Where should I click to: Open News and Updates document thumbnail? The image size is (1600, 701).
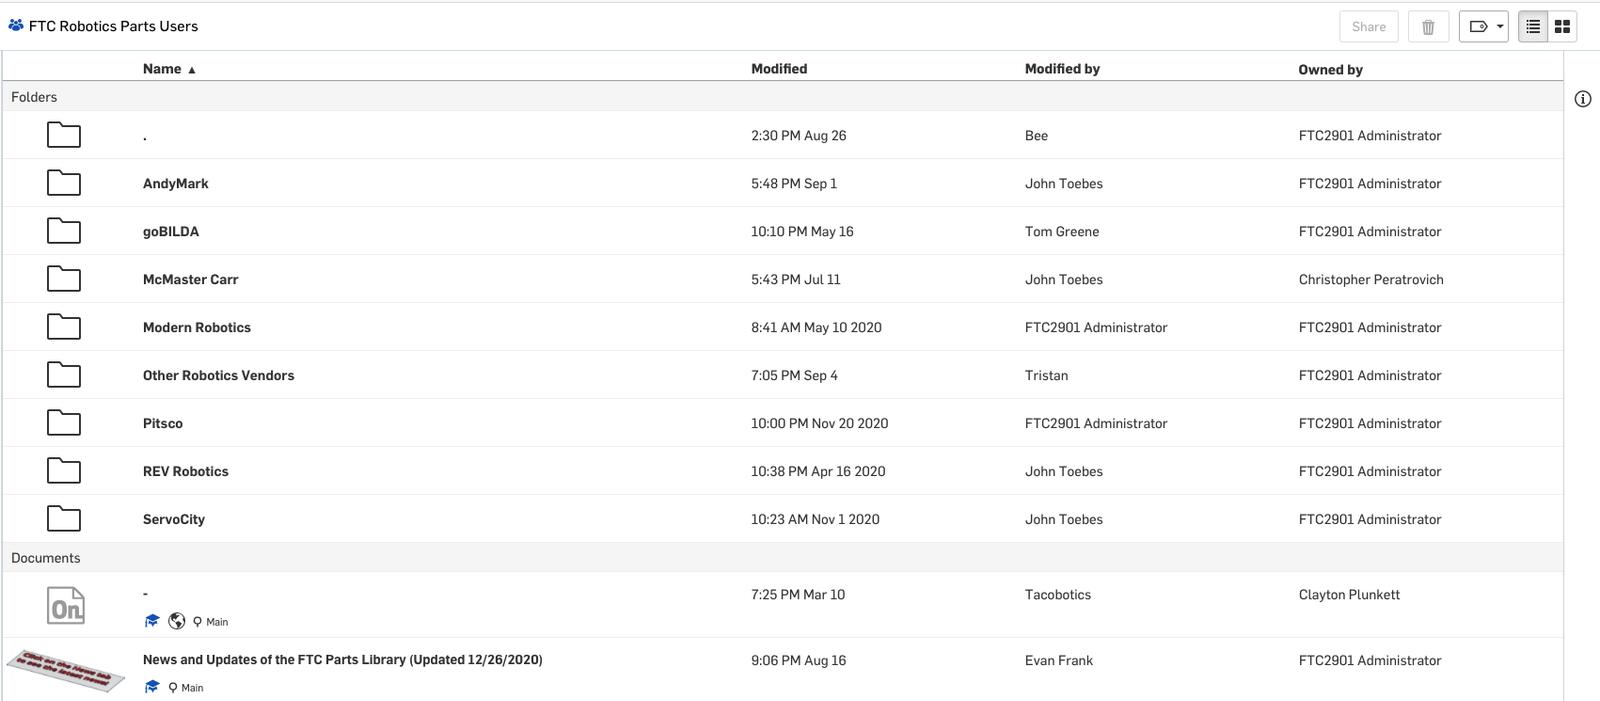[65, 669]
